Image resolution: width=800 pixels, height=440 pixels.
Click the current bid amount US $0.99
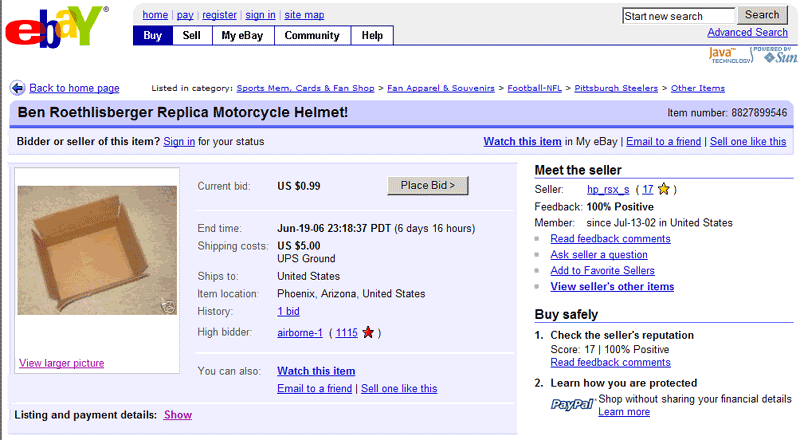pos(299,186)
